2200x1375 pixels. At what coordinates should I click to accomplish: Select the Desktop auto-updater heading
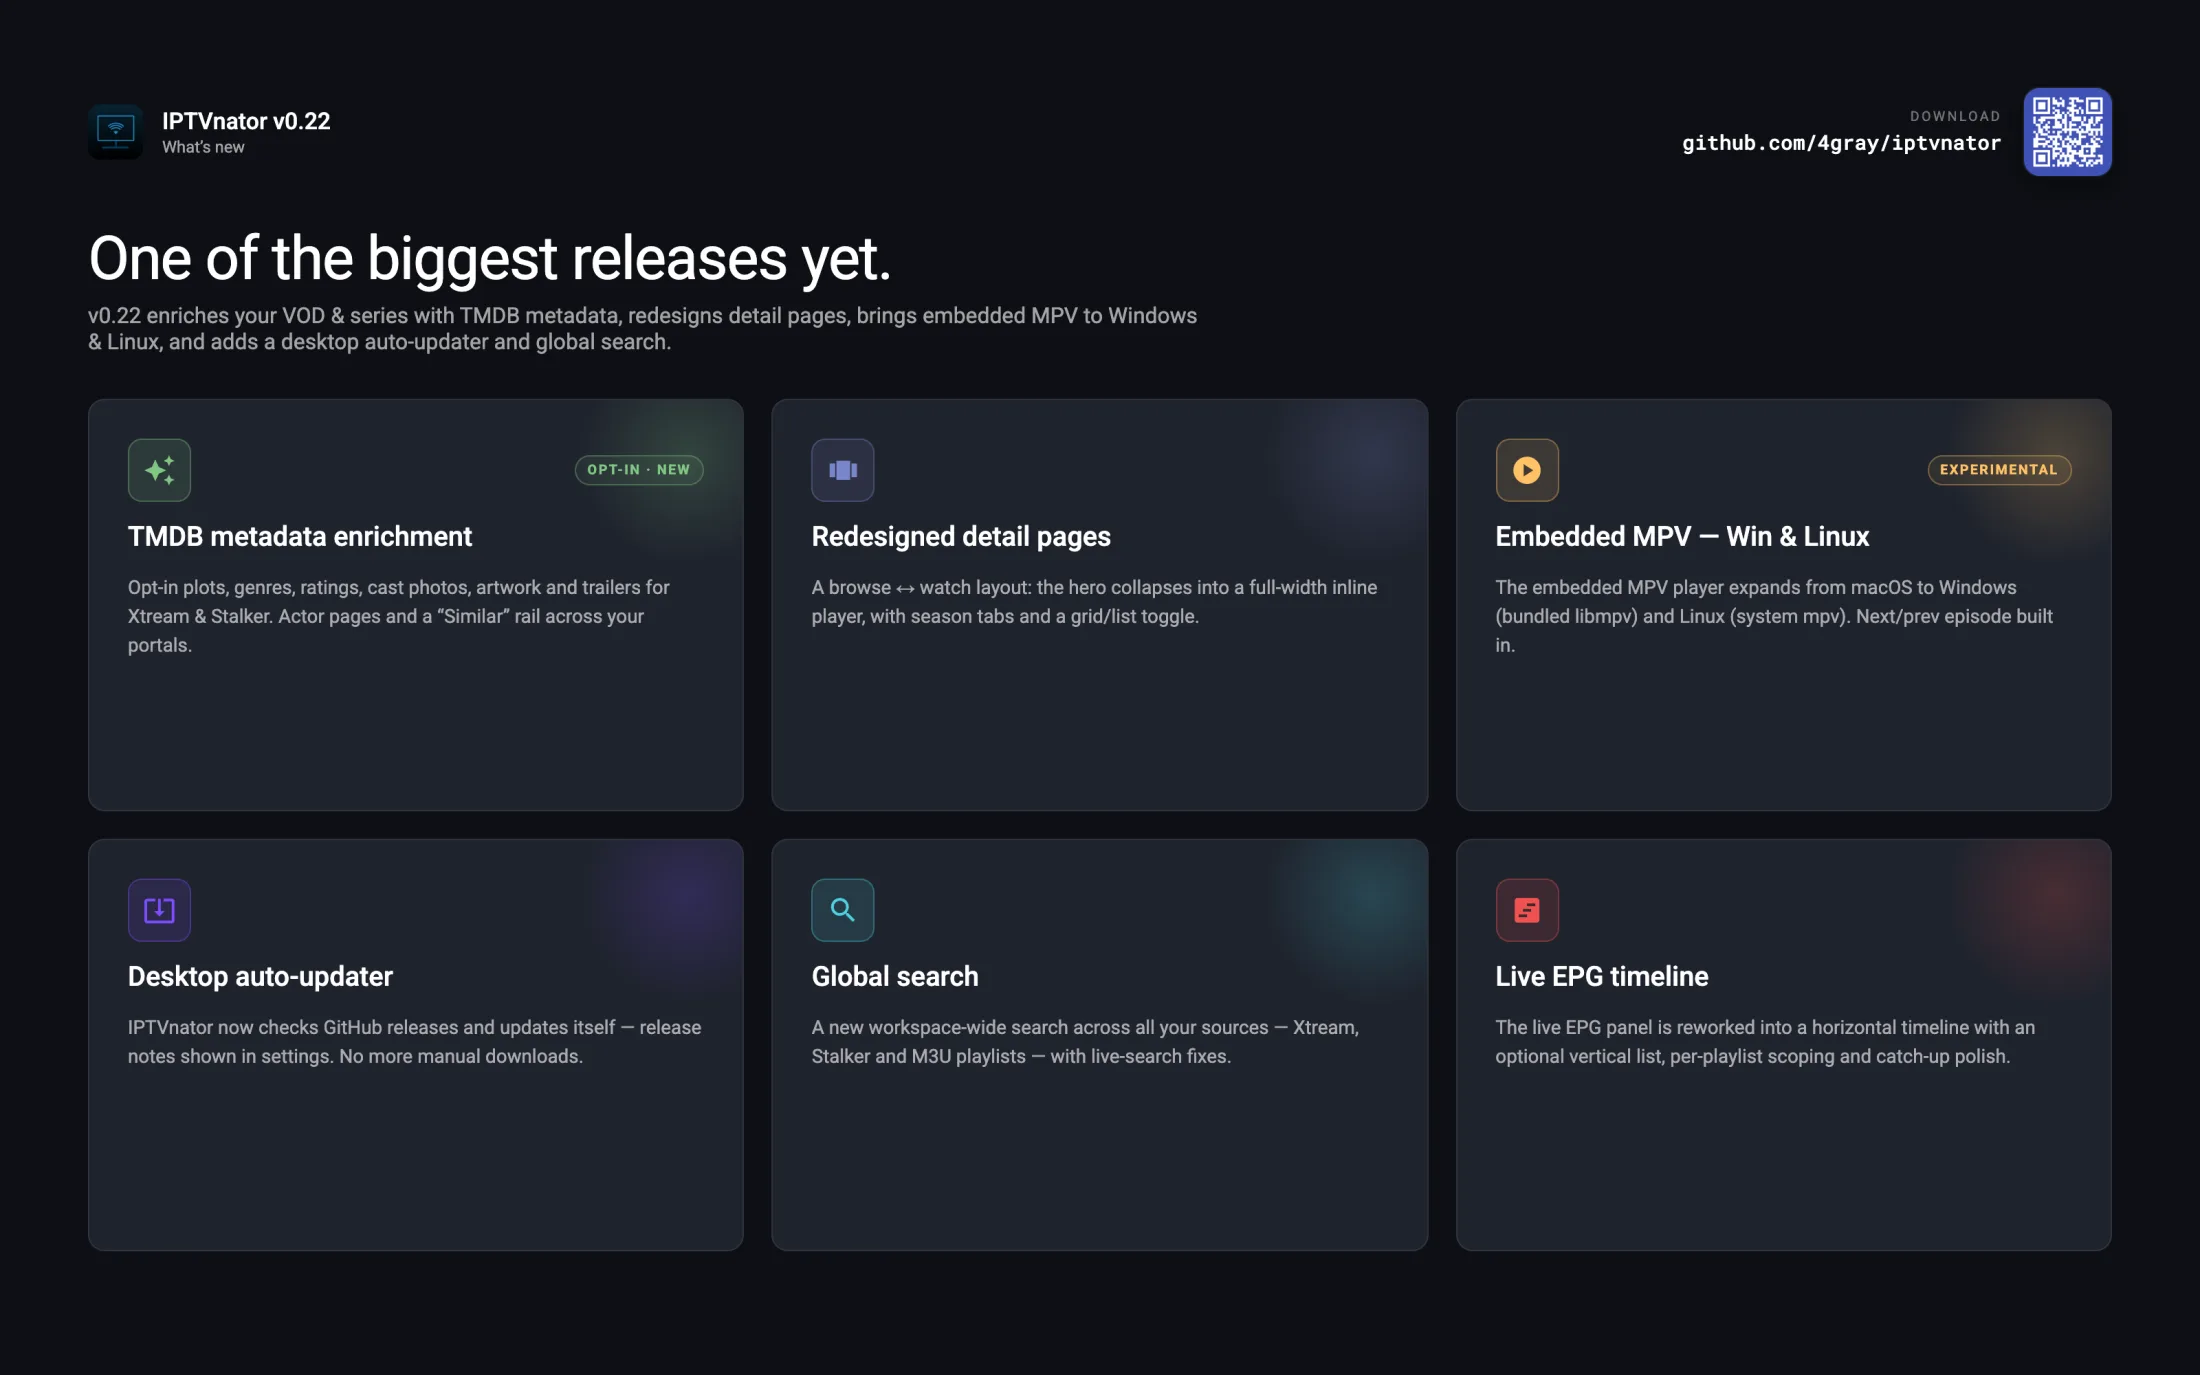click(x=260, y=977)
